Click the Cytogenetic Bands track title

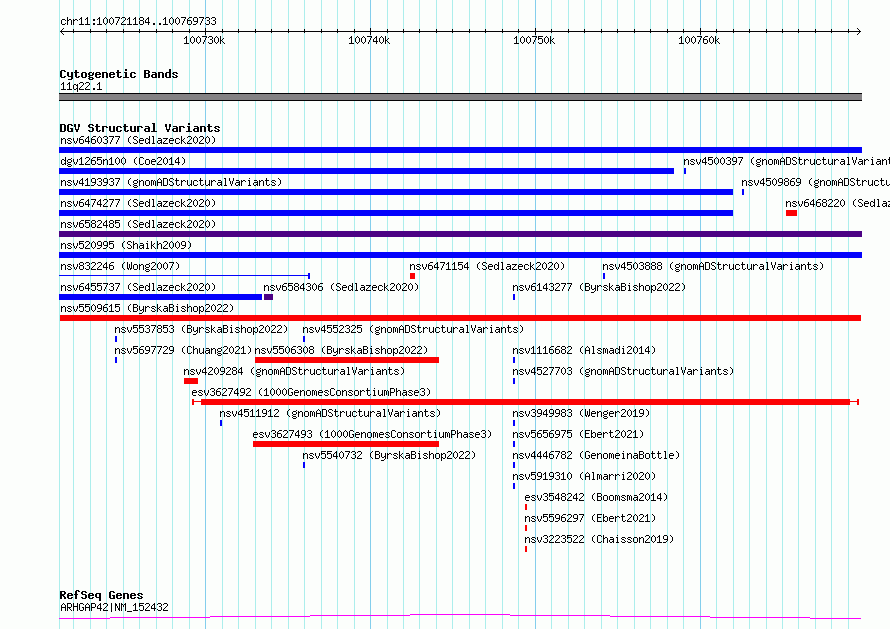coord(119,74)
